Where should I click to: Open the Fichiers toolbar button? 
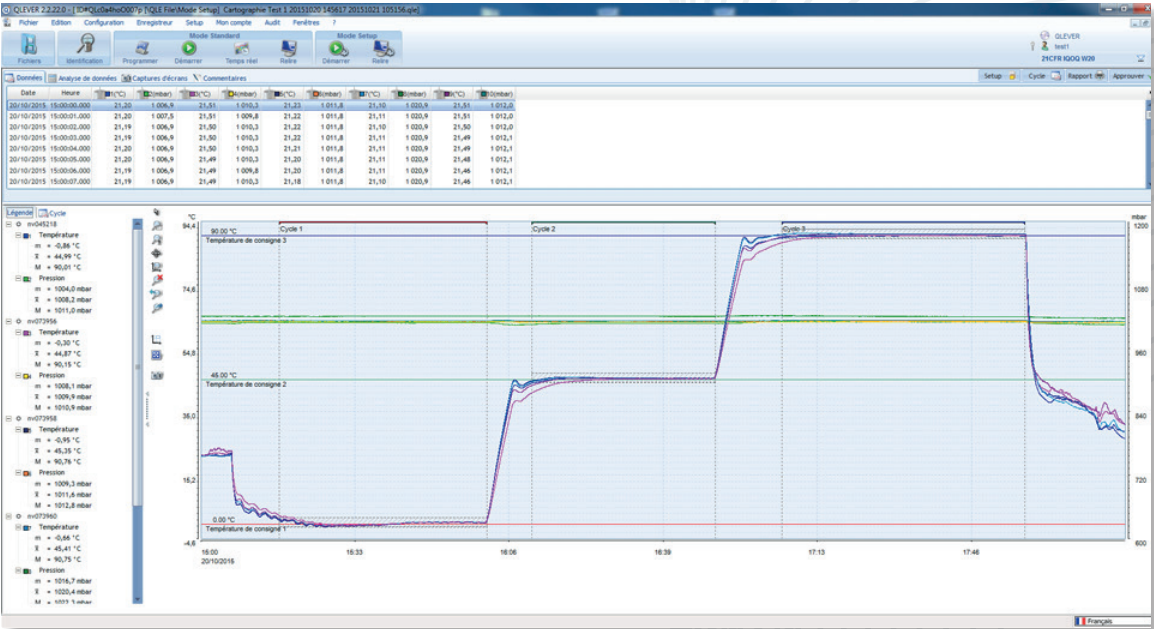[28, 48]
